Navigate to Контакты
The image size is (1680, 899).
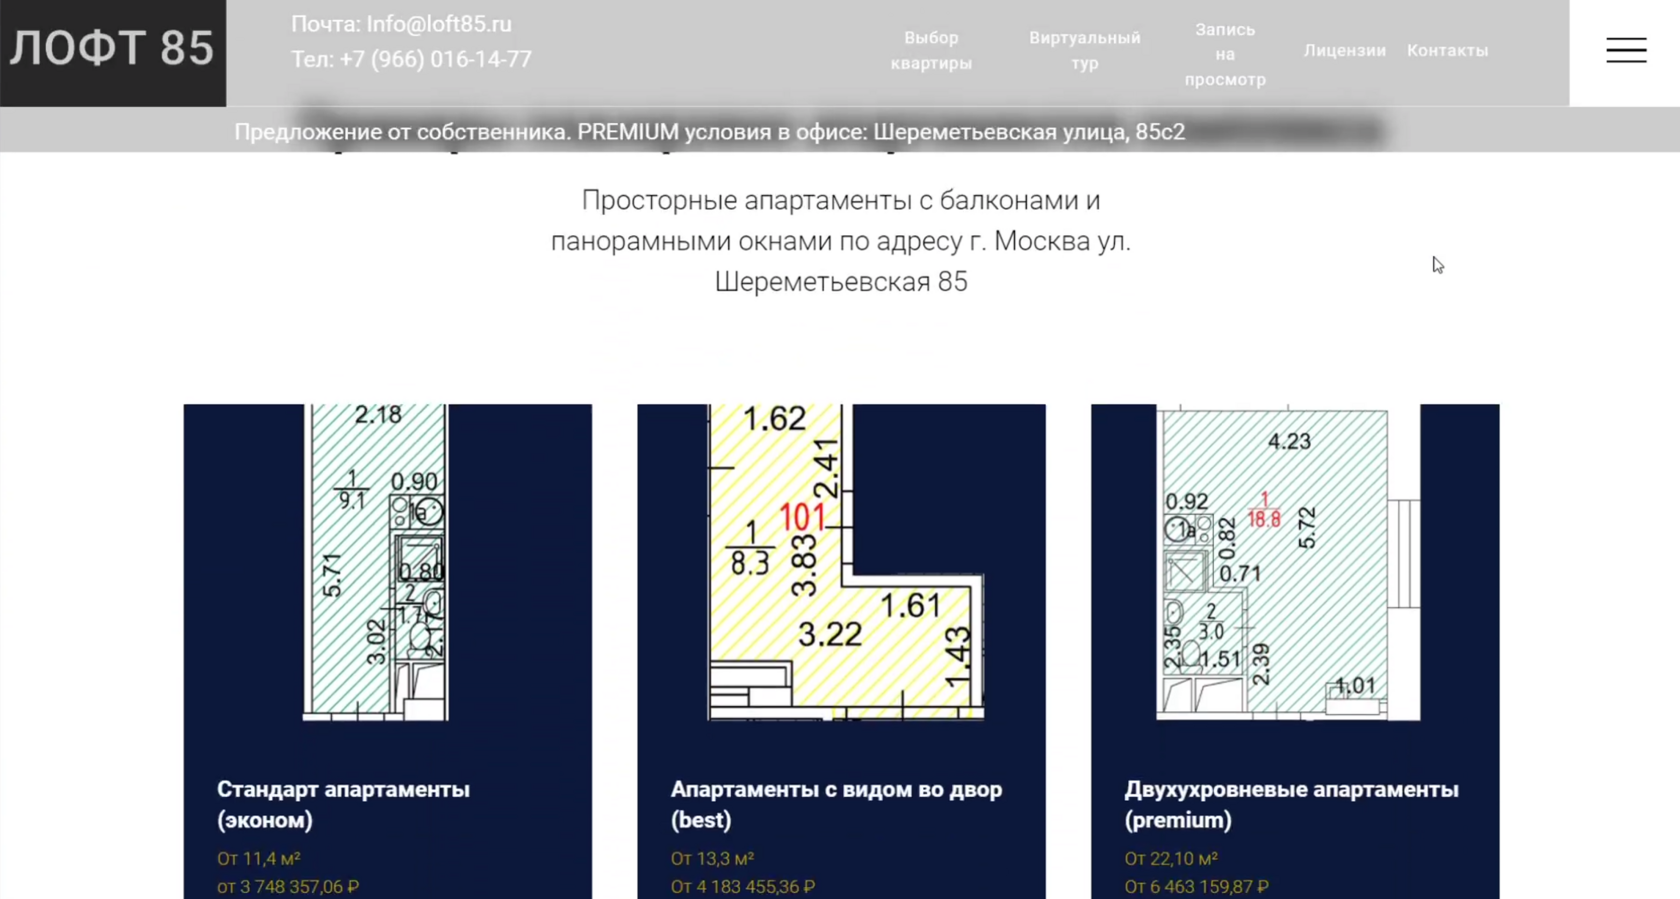click(x=1448, y=50)
